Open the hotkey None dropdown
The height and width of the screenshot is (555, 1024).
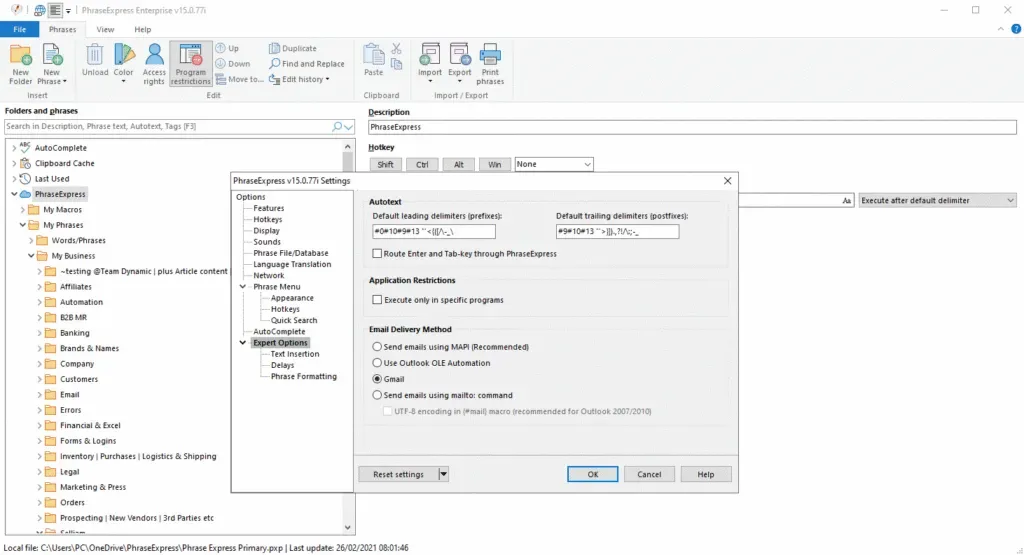tap(554, 165)
